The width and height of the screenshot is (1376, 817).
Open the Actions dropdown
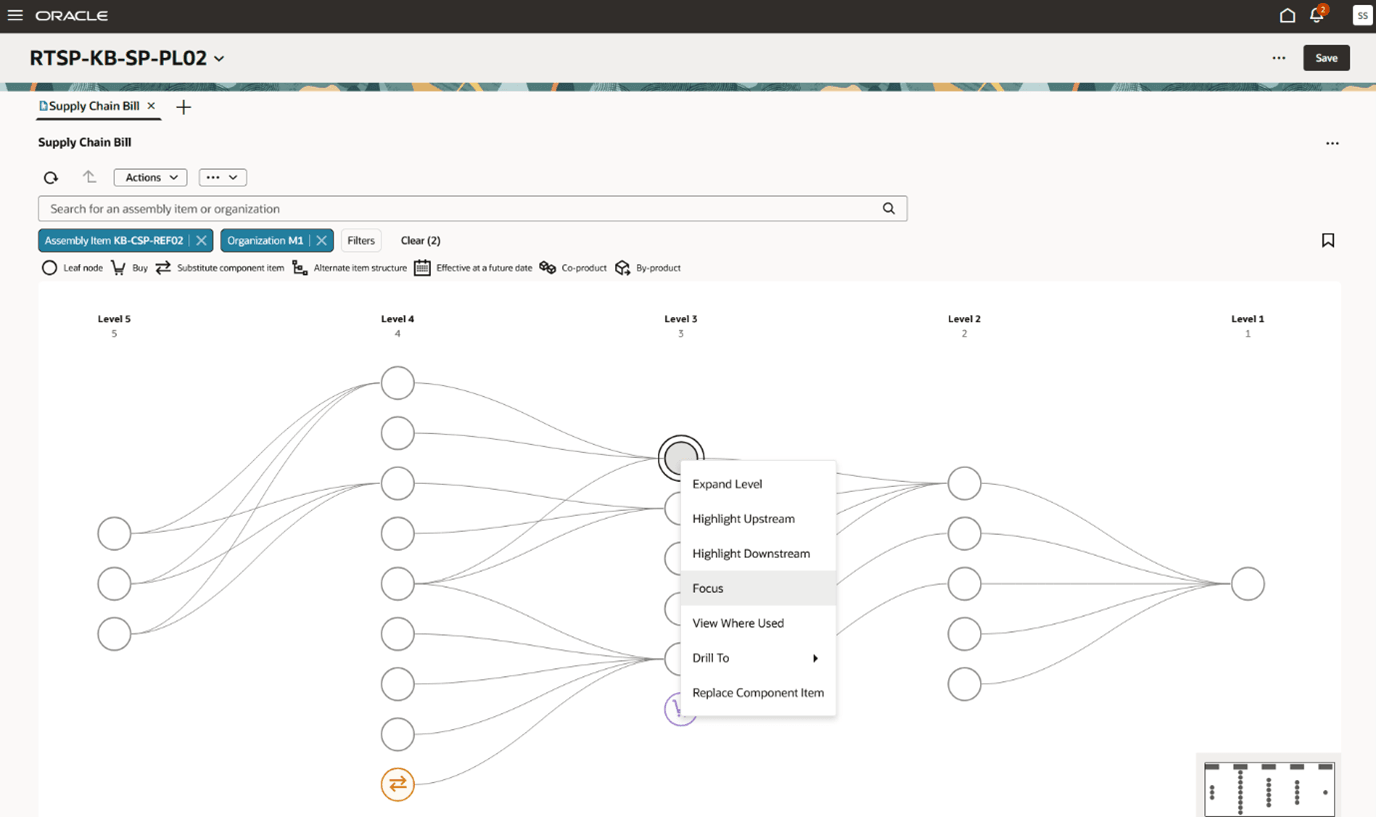[150, 177]
